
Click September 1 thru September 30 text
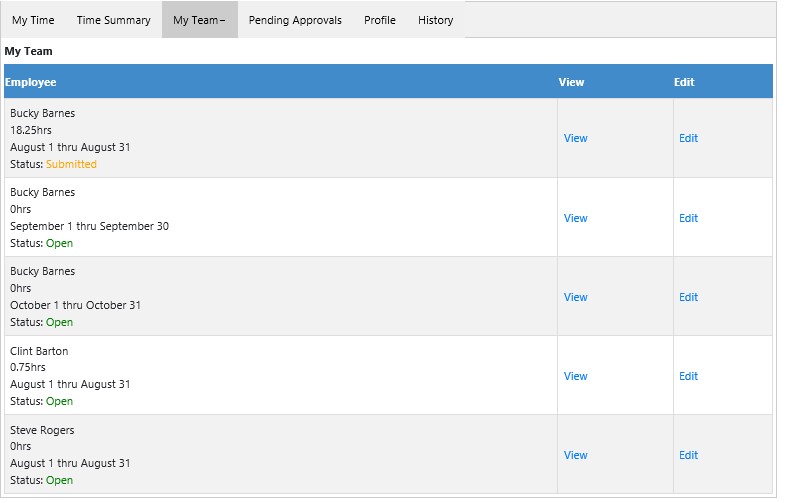pyautogui.click(x=90, y=226)
